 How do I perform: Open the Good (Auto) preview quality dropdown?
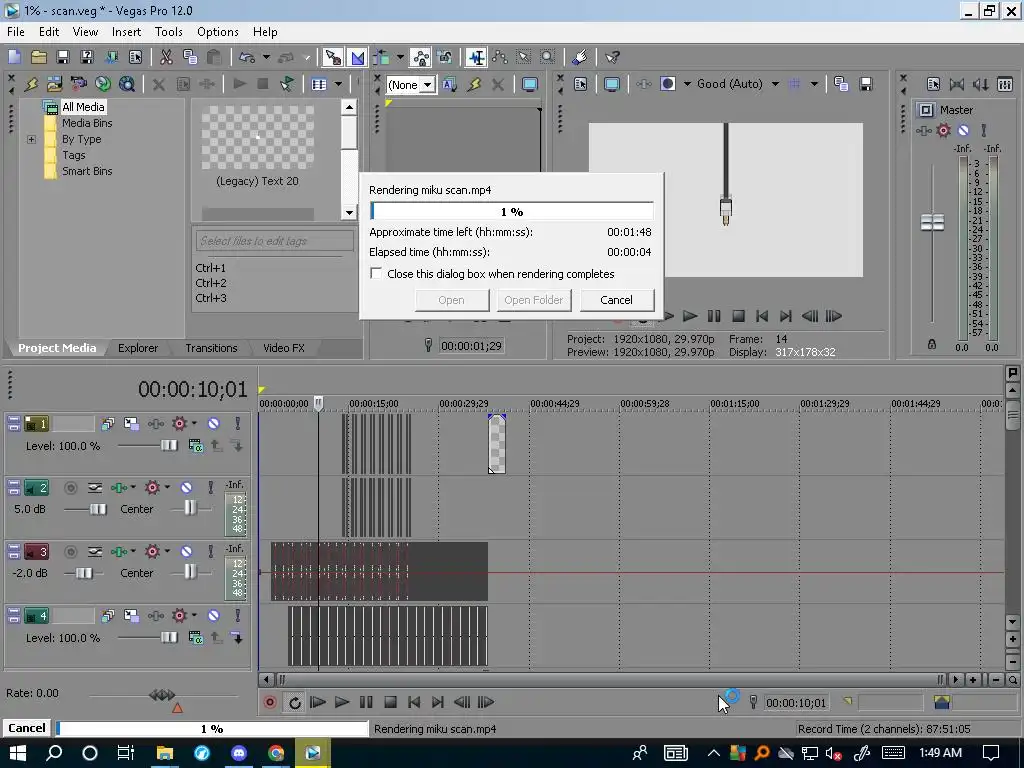point(775,84)
